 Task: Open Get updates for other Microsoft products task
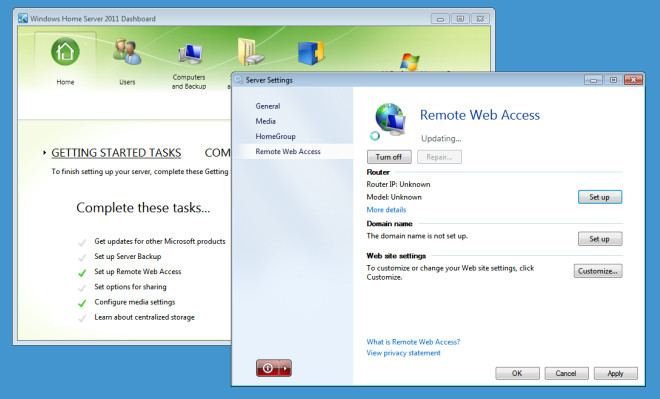(160, 241)
